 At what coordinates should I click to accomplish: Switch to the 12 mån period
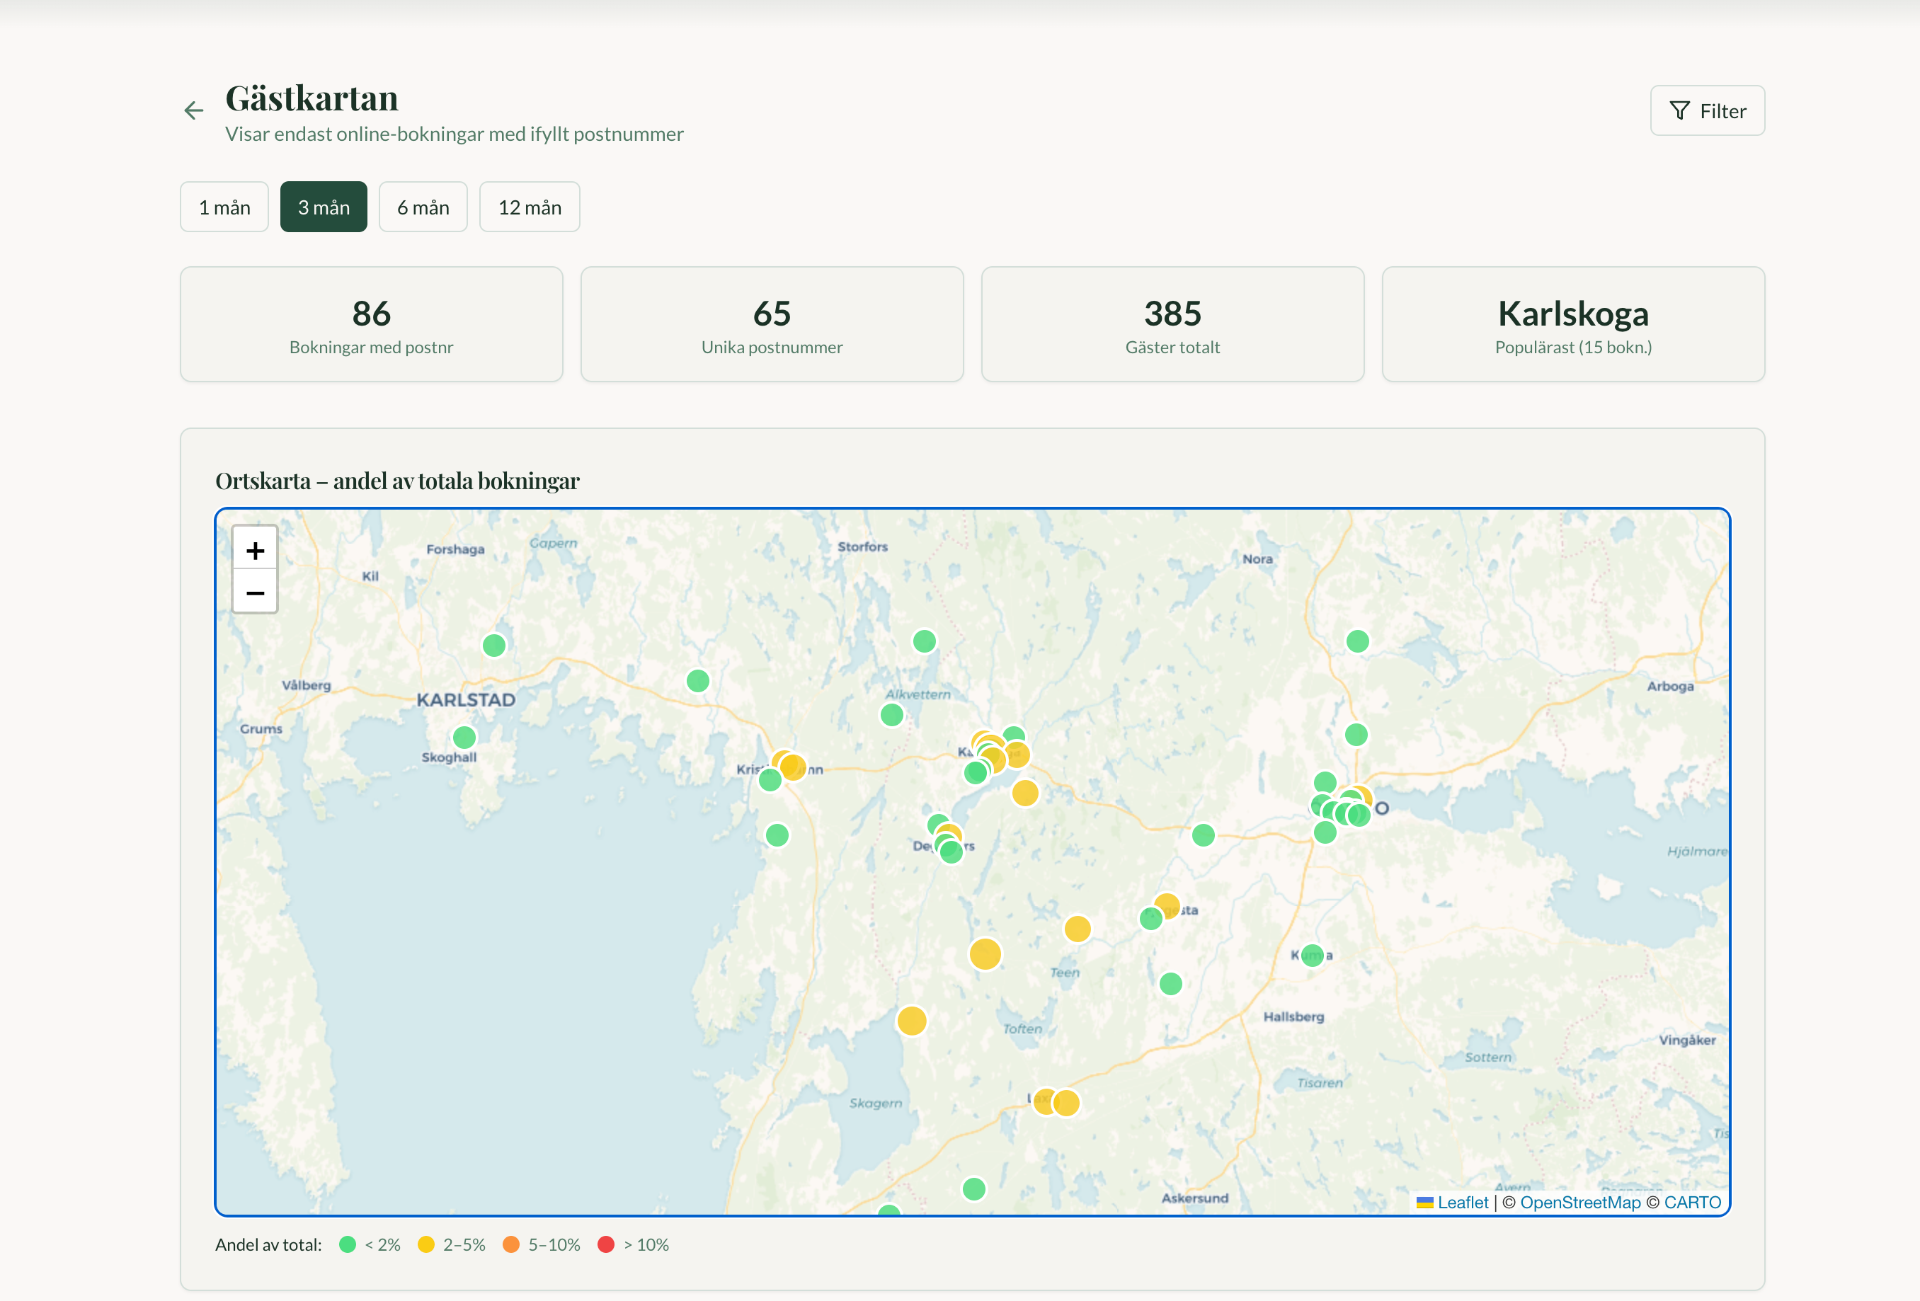pyautogui.click(x=529, y=207)
